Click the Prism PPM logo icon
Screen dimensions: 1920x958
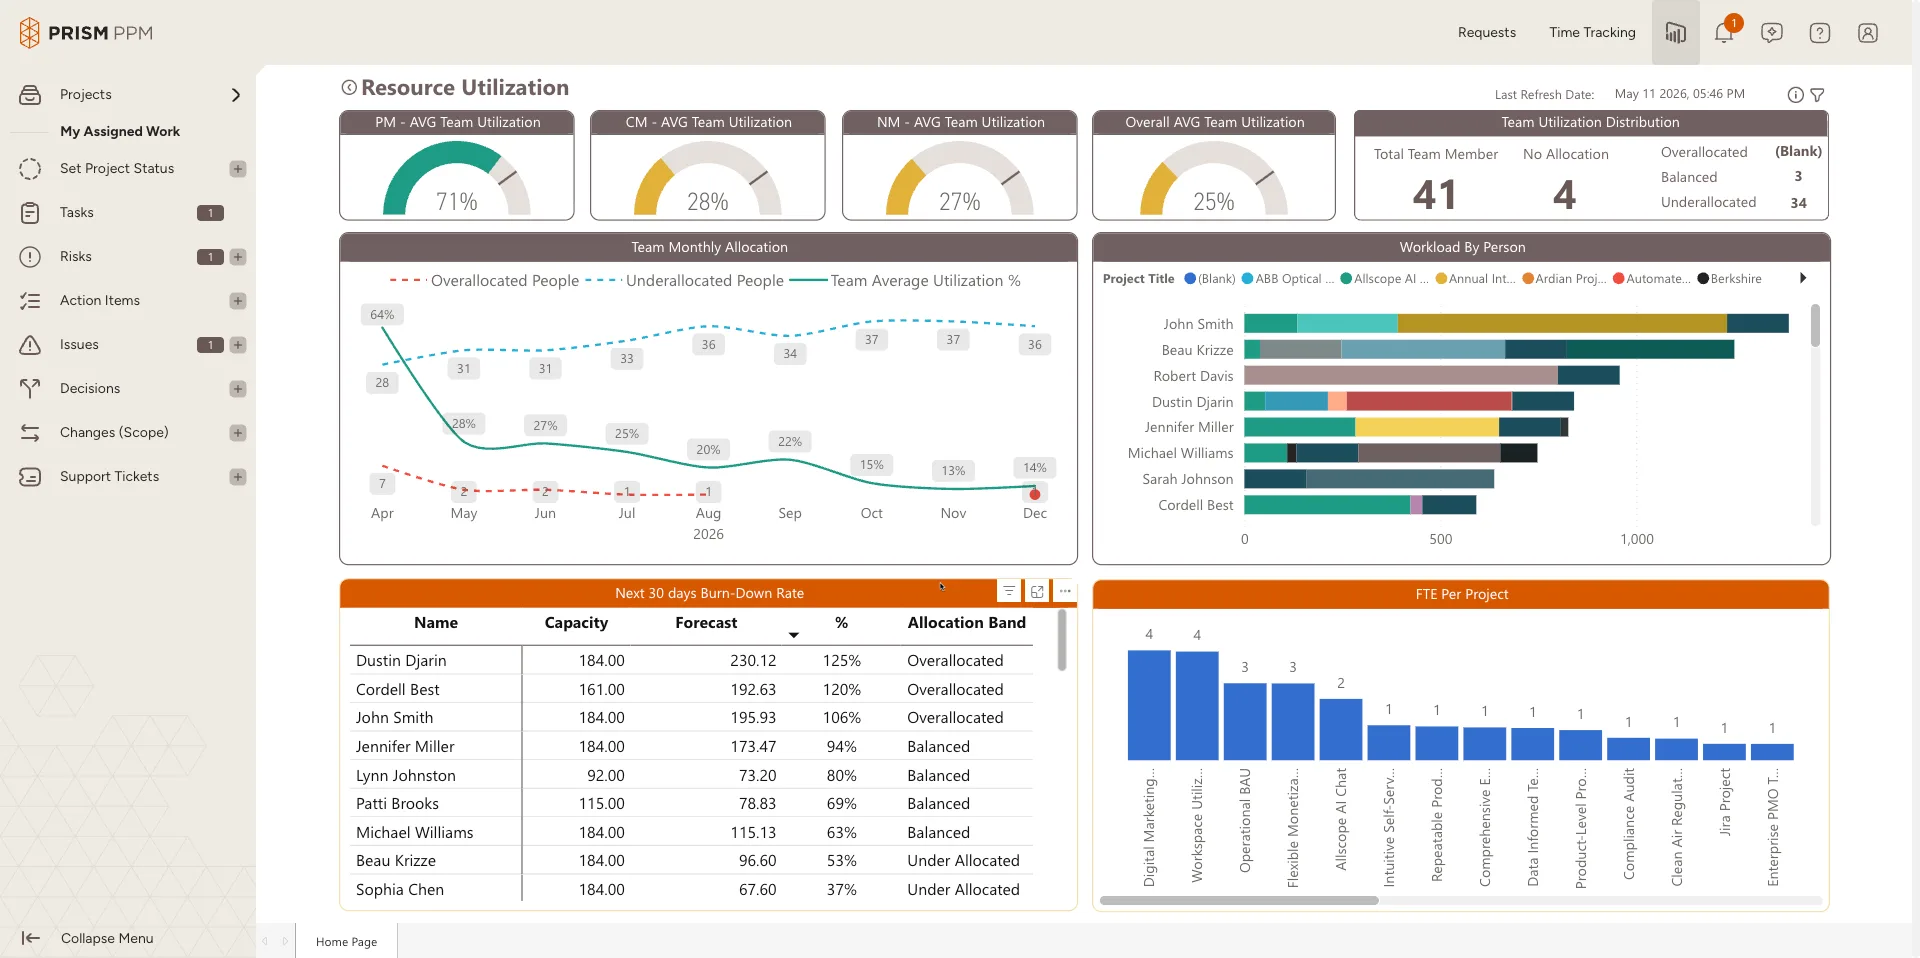pyautogui.click(x=29, y=33)
